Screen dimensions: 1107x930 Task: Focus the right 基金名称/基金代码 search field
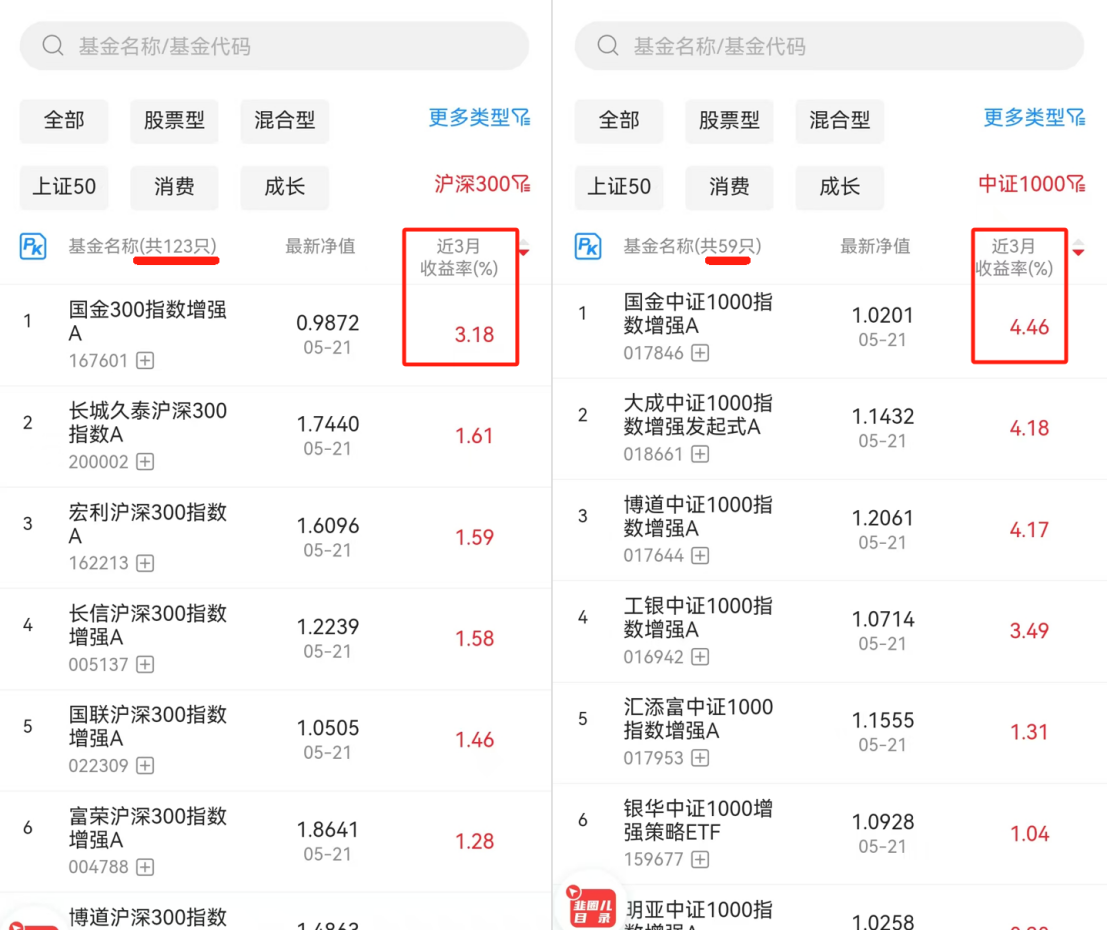[x=830, y=46]
